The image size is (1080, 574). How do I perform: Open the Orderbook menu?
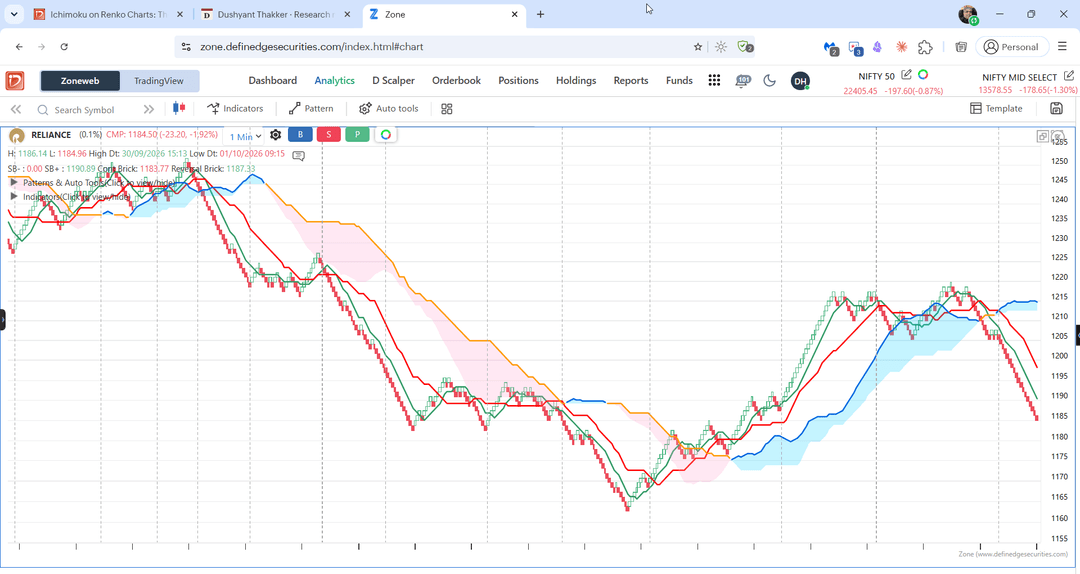click(456, 81)
